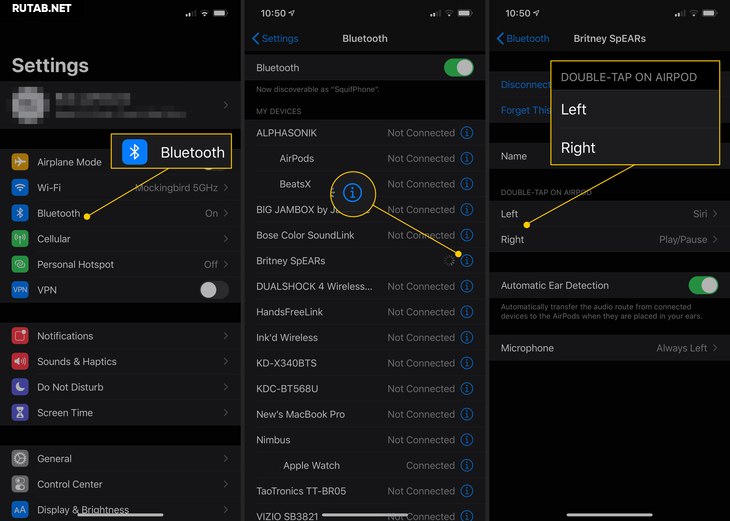730x521 pixels.
Task: Open info icon for New's MacBook Pro
Action: 466,414
